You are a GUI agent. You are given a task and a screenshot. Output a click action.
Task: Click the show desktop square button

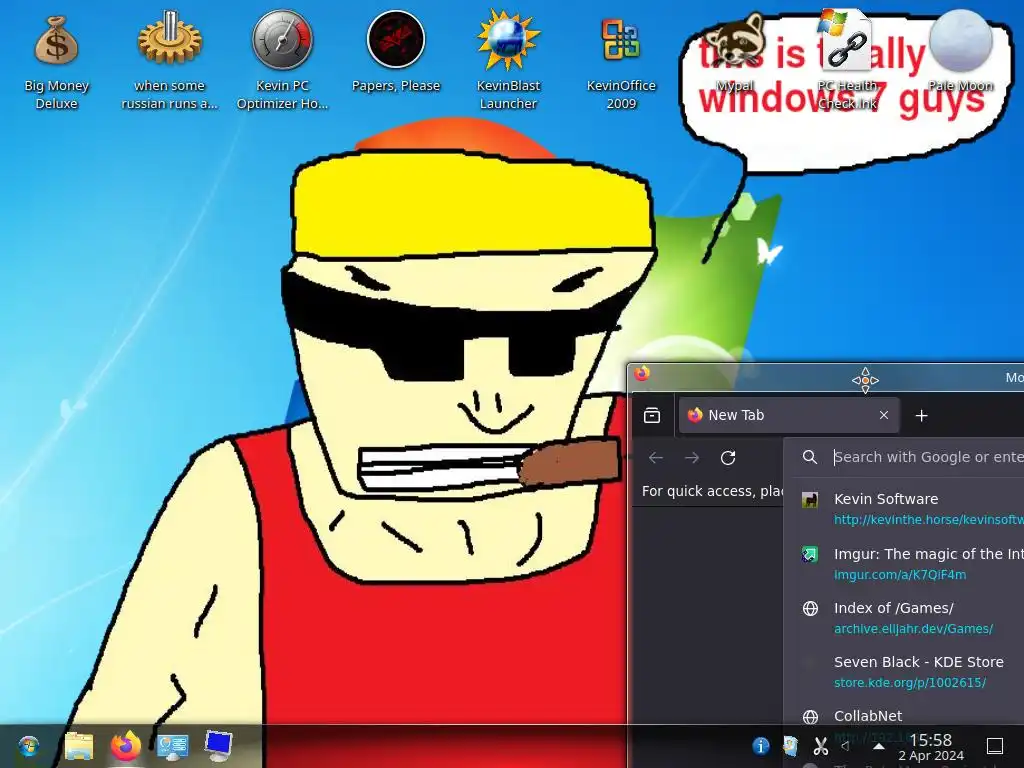point(995,746)
